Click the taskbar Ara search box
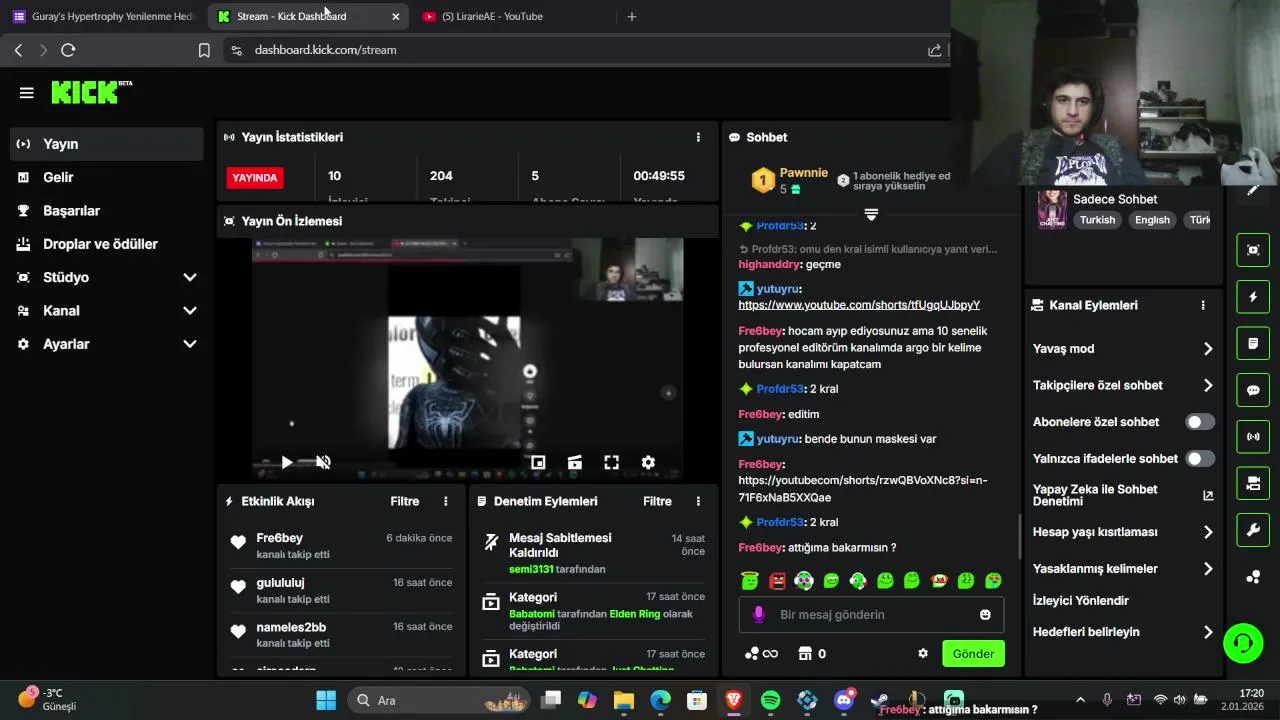Screen dimensions: 1280x720 (x=440, y=700)
